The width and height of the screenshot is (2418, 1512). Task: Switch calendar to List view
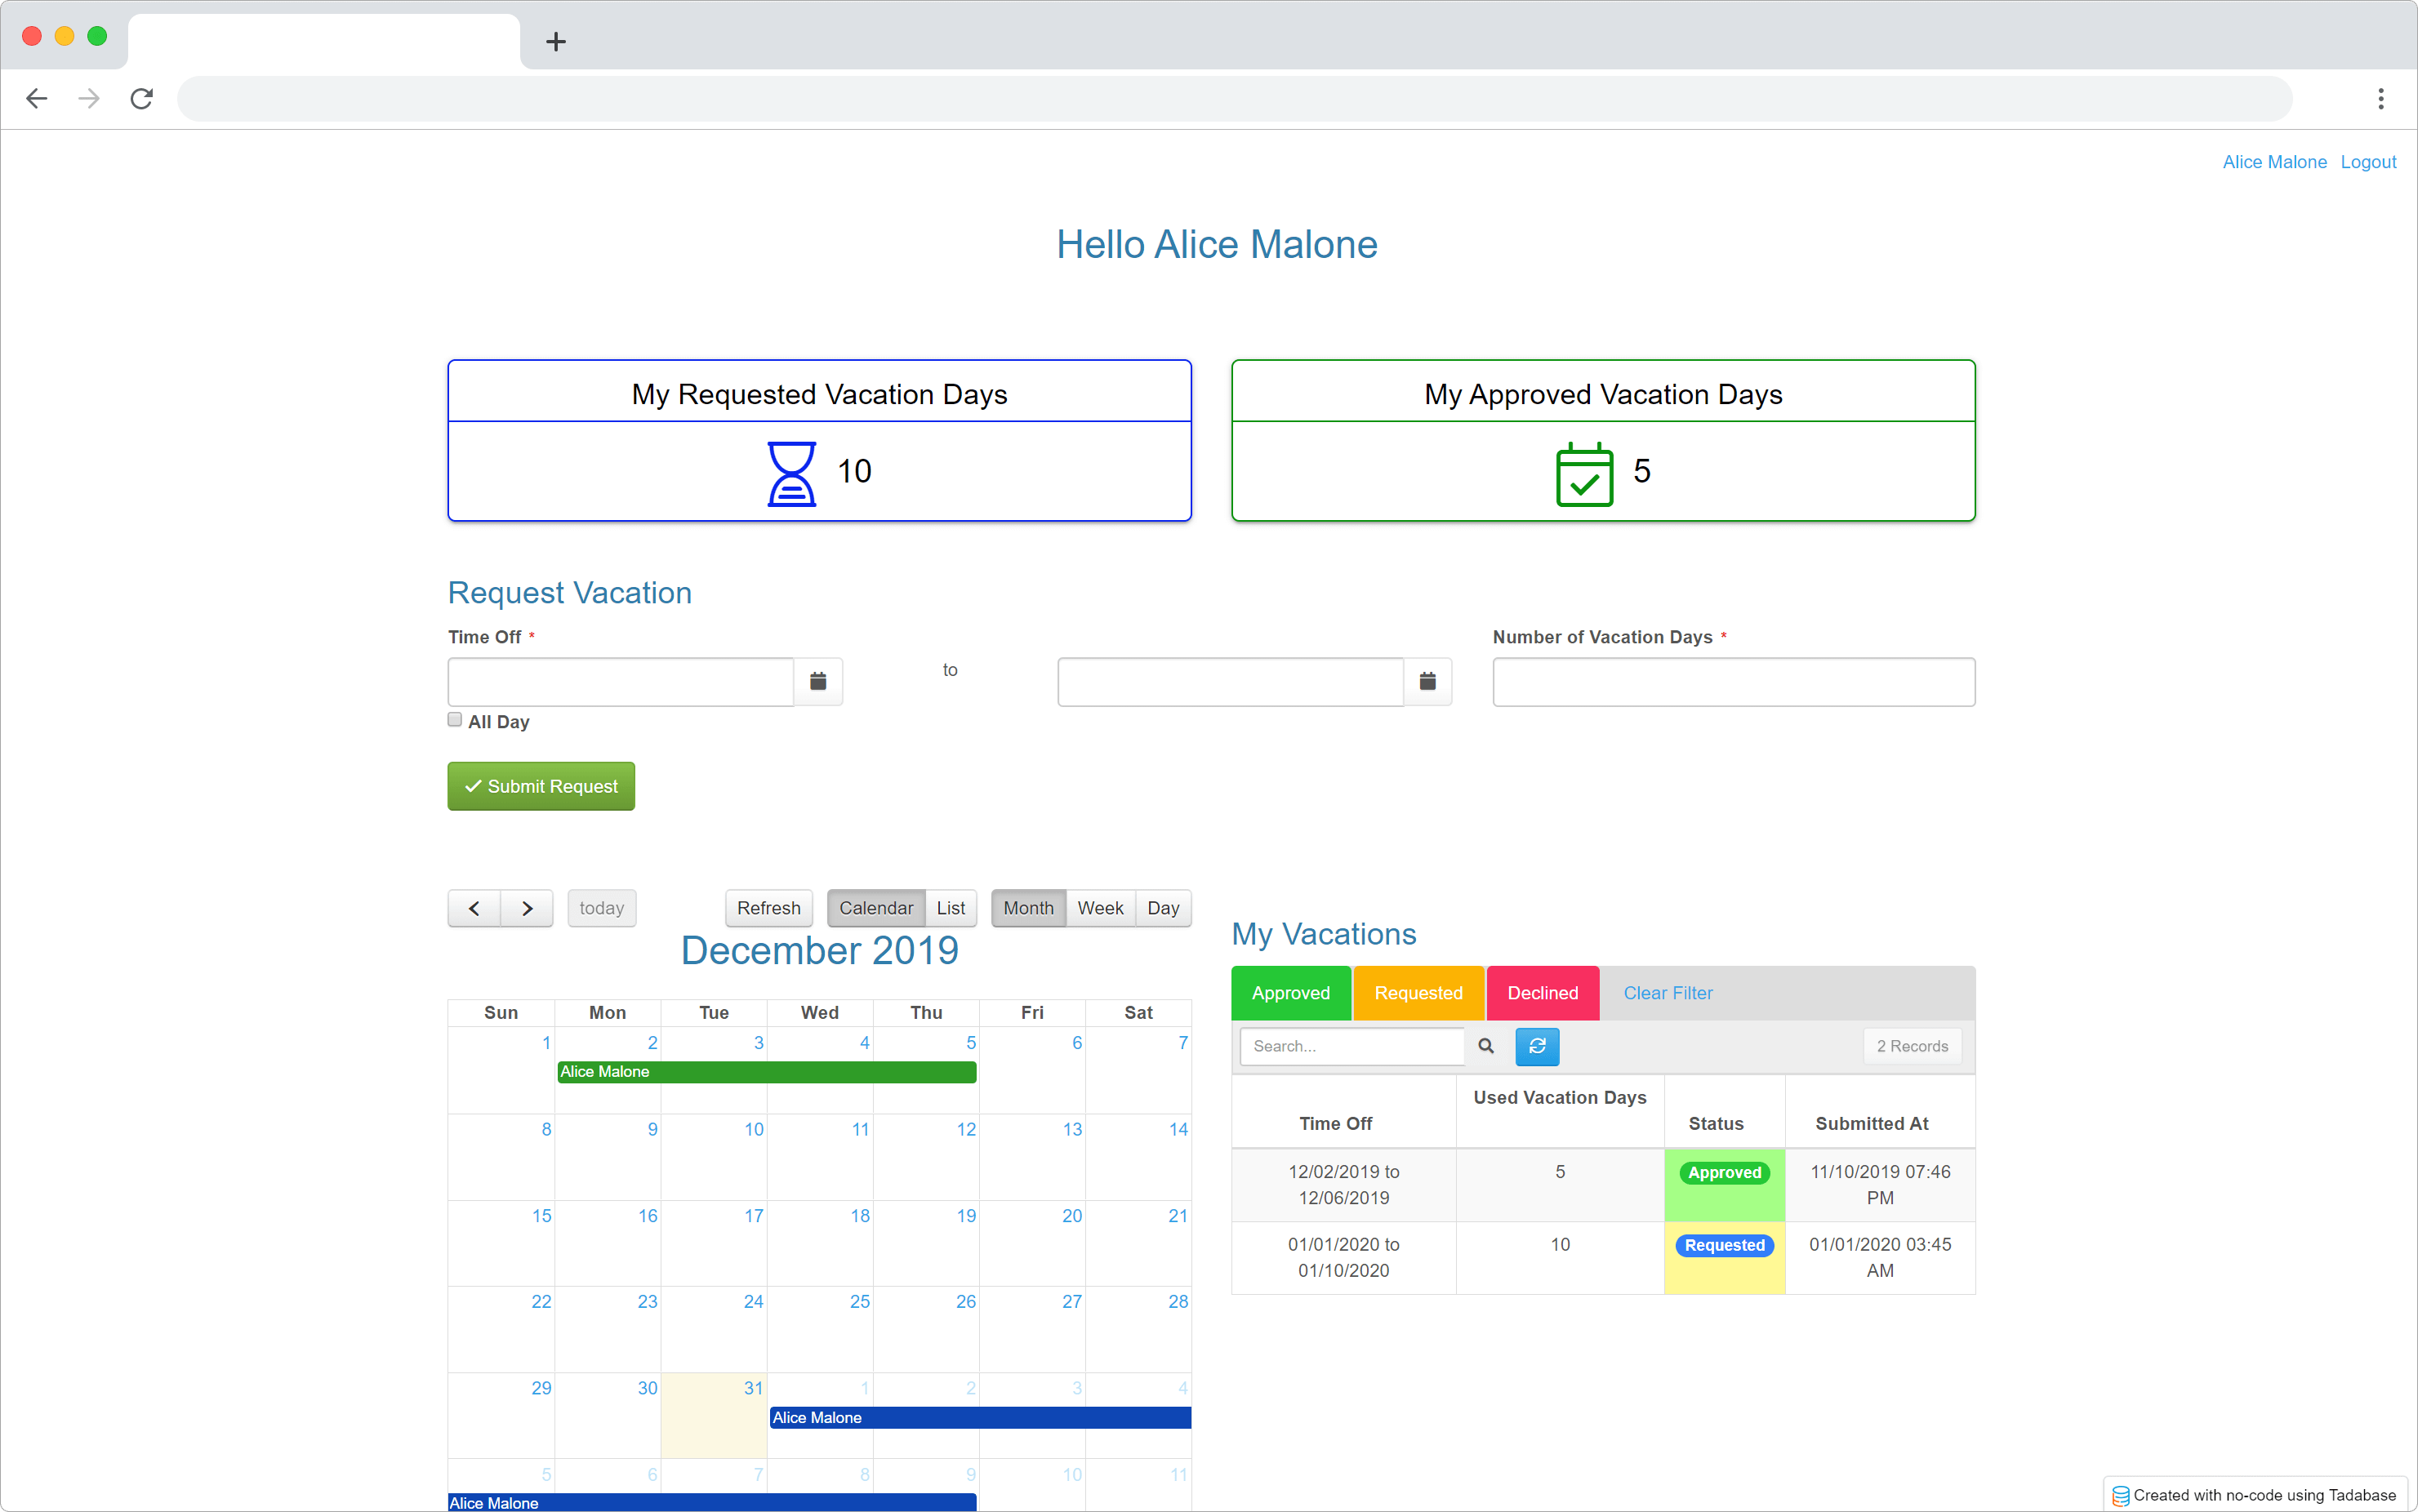[x=950, y=908]
